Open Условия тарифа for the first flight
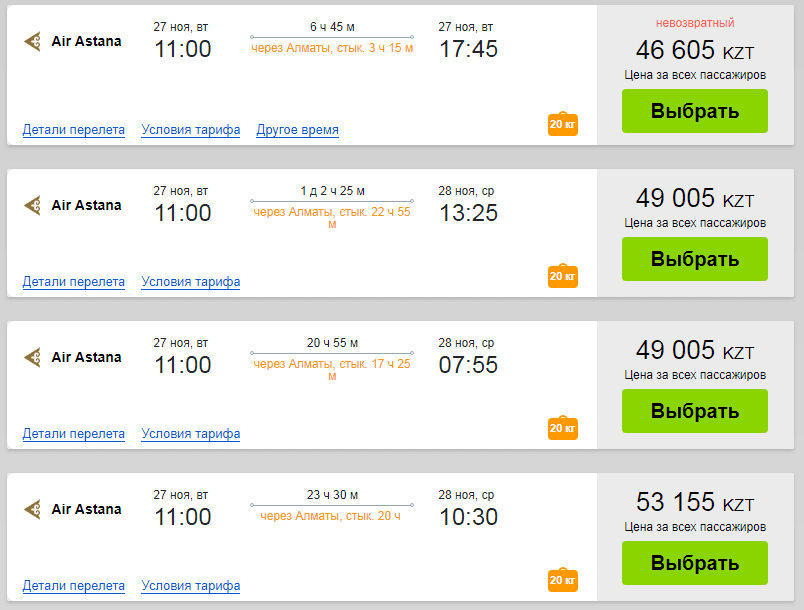Screen dimensions: 804x610 (x=191, y=130)
